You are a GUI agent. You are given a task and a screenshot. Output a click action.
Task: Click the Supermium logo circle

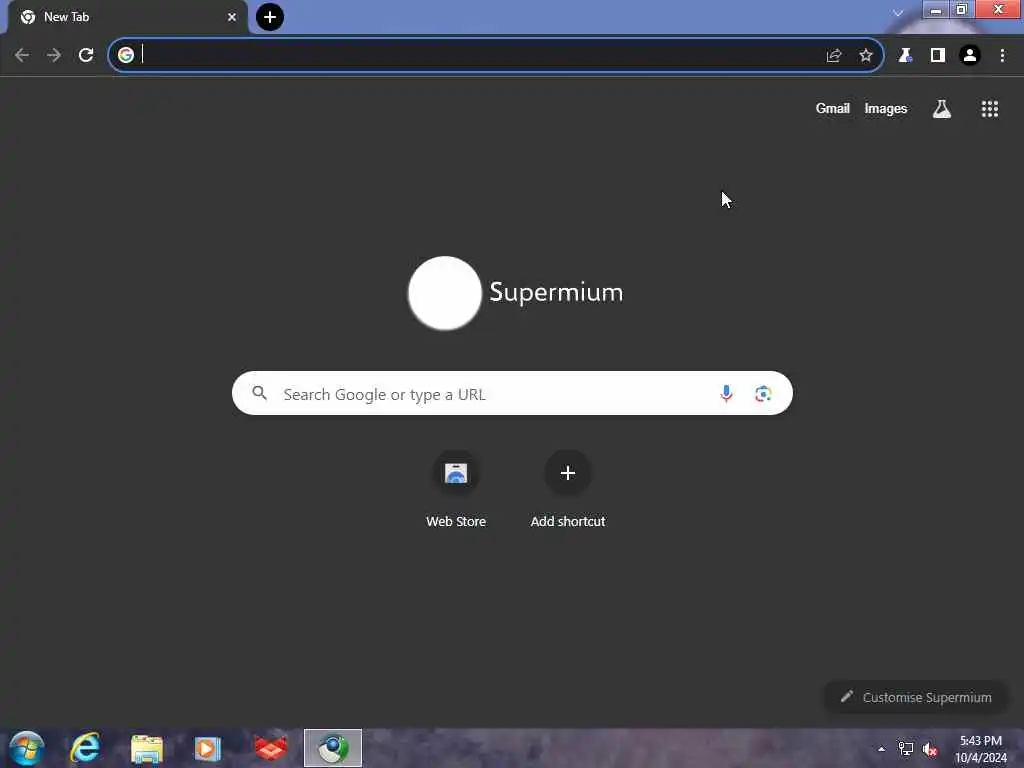[445, 293]
